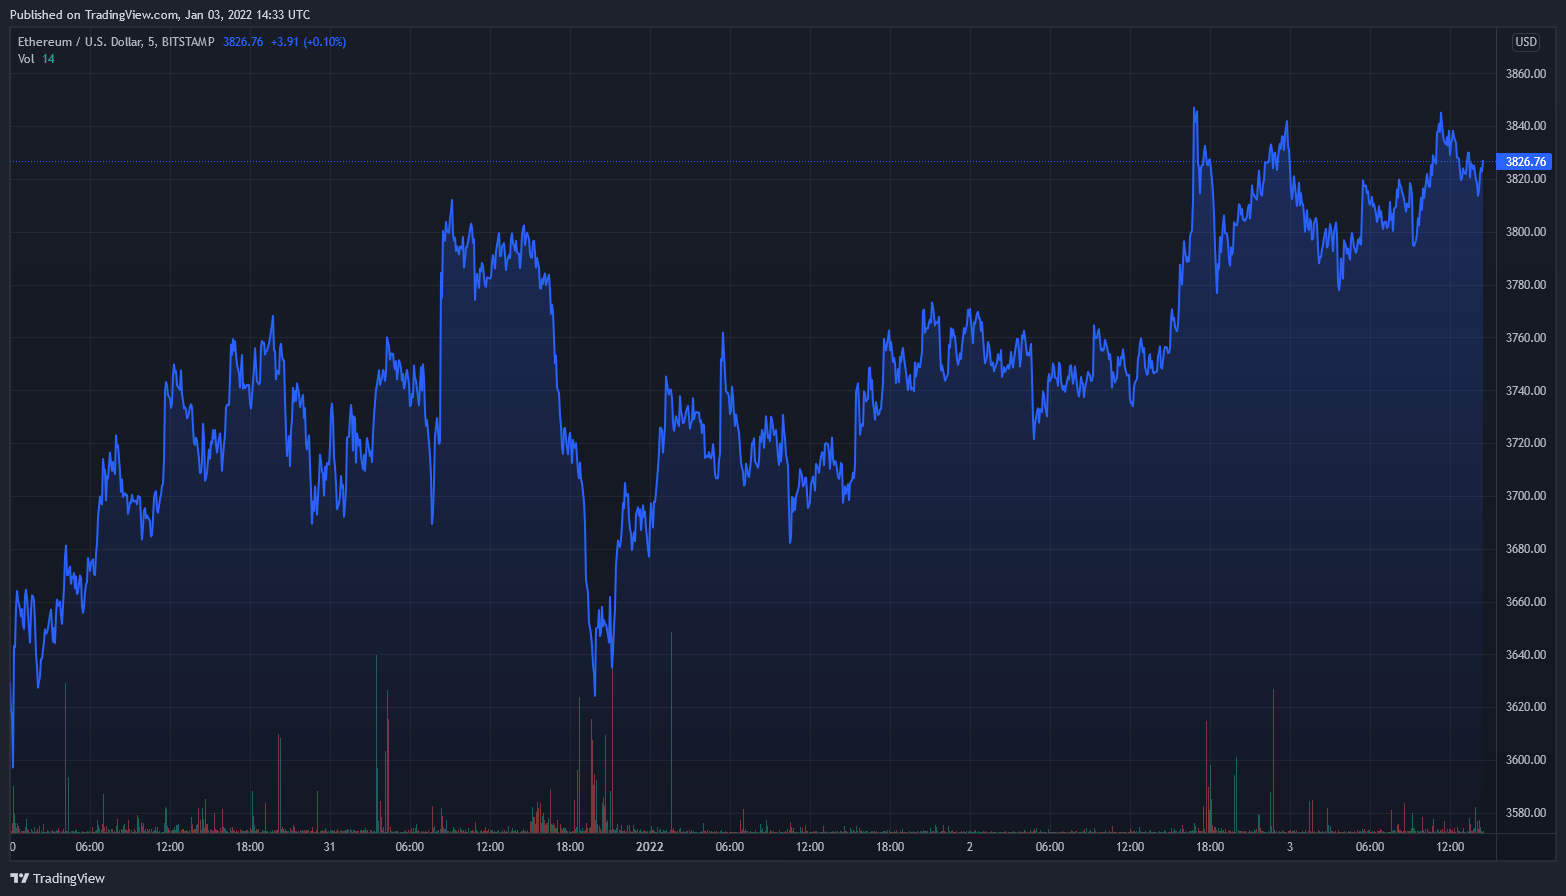Viewport: 1566px width, 896px height.
Task: Click the Published on TradingView.com header text
Action: point(160,15)
